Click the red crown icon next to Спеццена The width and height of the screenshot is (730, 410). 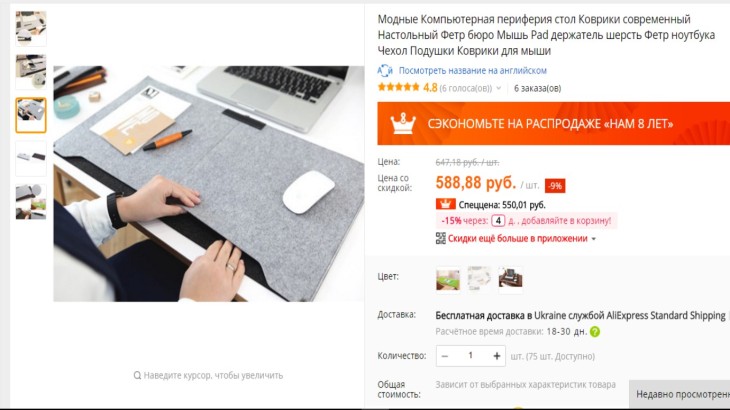[x=445, y=204]
